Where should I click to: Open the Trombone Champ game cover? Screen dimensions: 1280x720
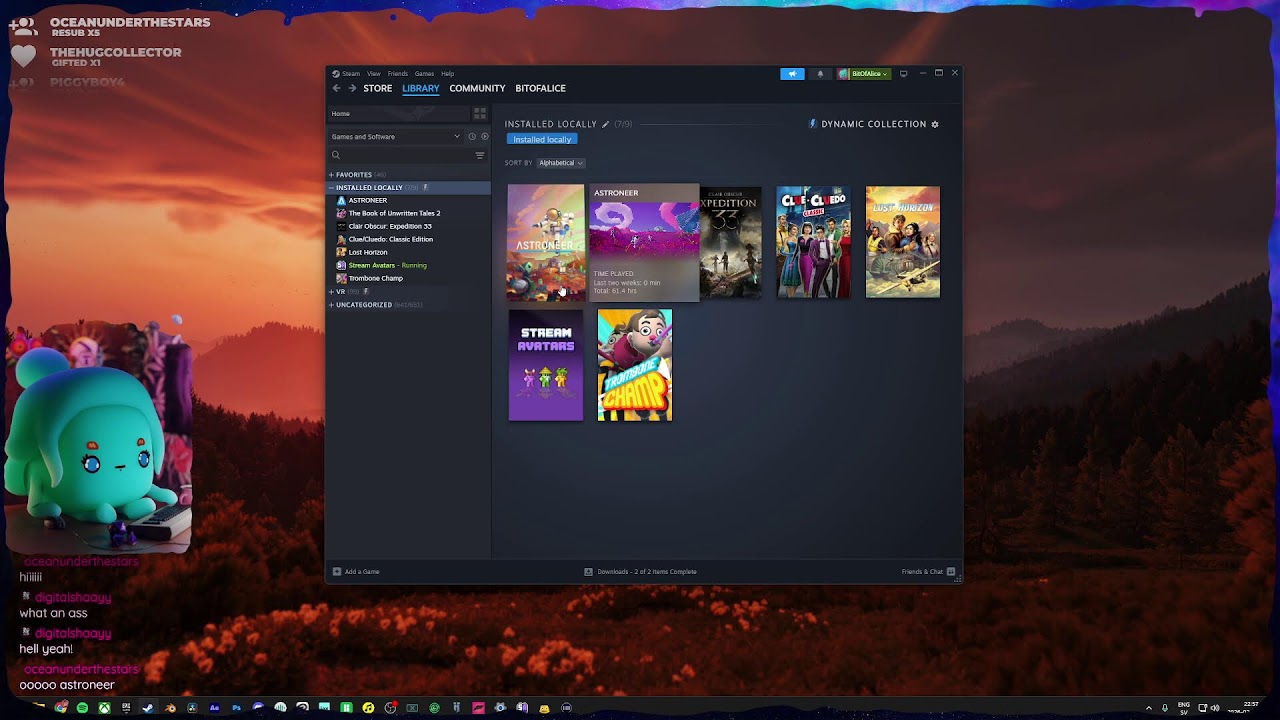(x=635, y=365)
